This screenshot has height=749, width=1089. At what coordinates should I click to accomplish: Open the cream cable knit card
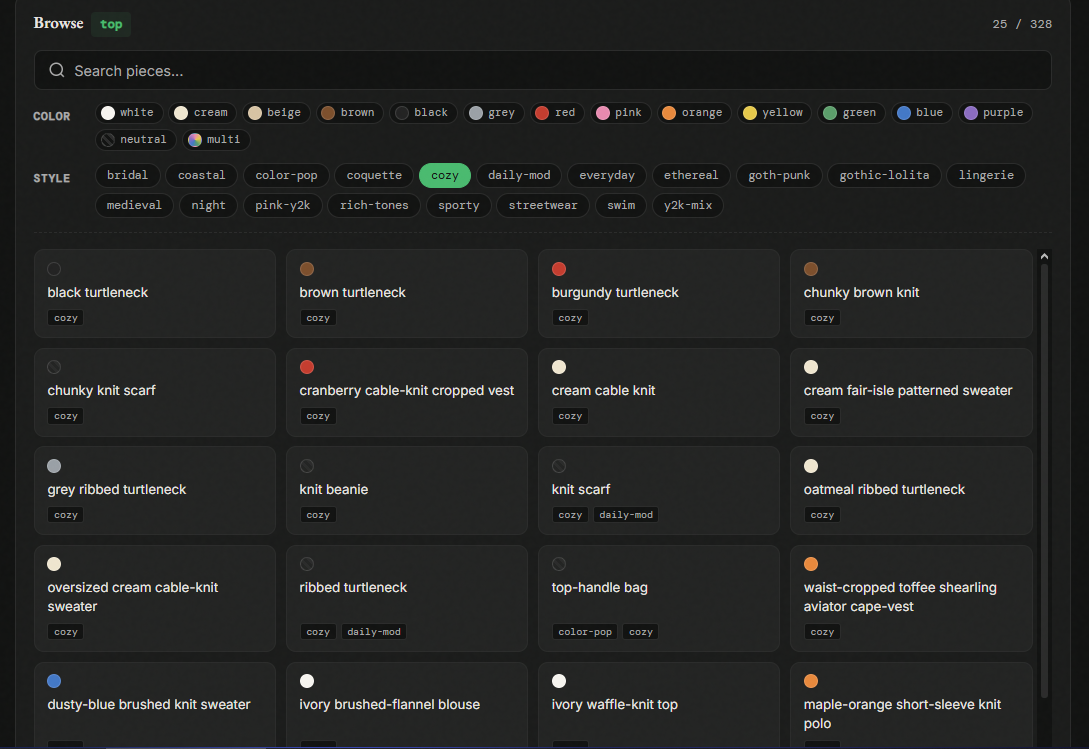(x=659, y=392)
